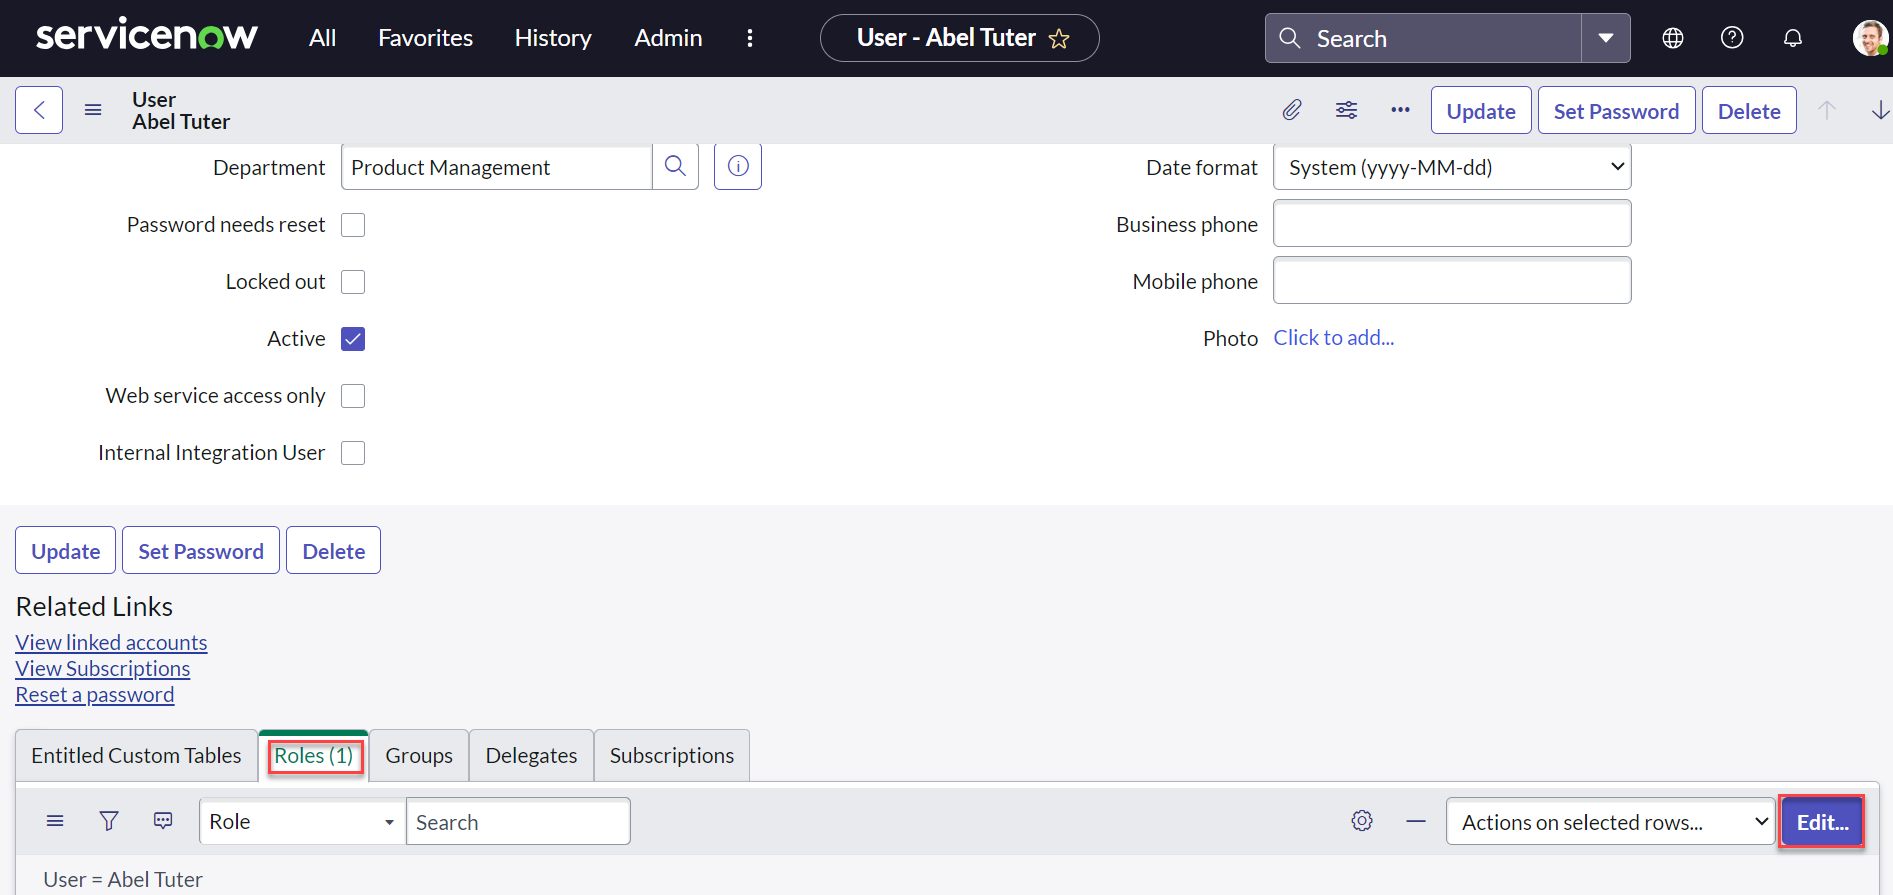Add current page to favorites star

[1059, 39]
